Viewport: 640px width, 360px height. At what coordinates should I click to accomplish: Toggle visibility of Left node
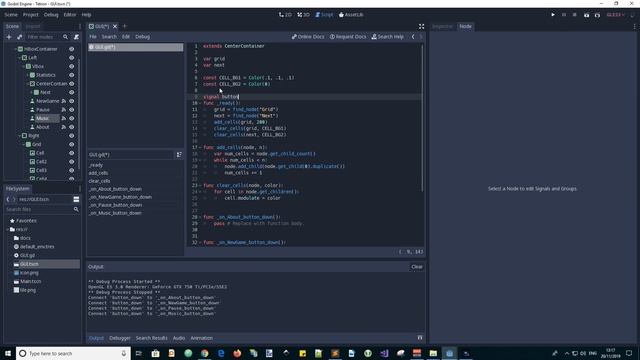tap(71, 58)
